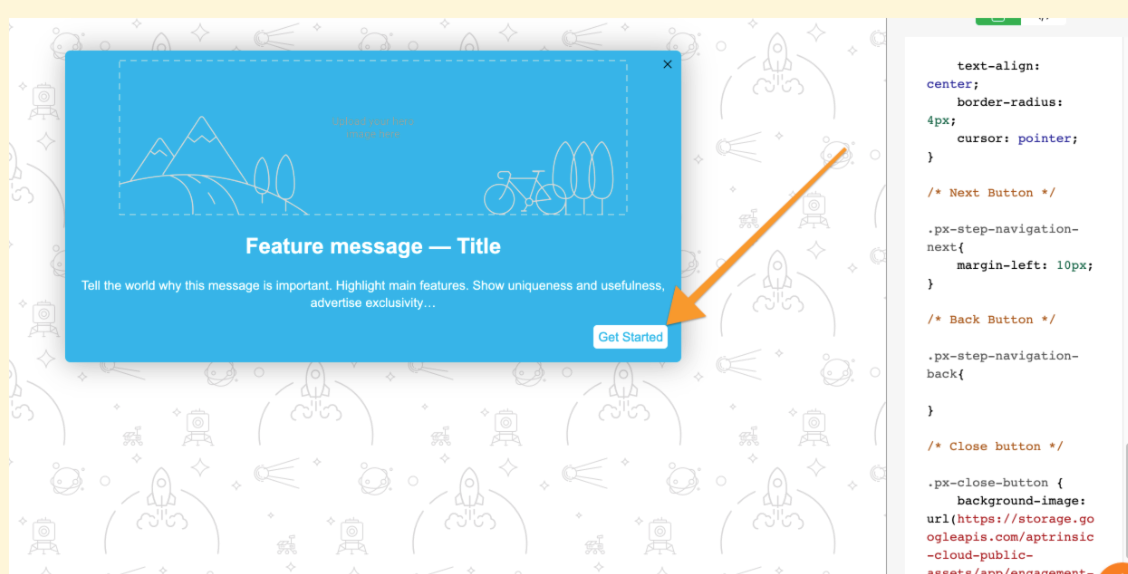1128x574 pixels.
Task: Close the feature message dialog with X
Action: pyautogui.click(x=667, y=64)
